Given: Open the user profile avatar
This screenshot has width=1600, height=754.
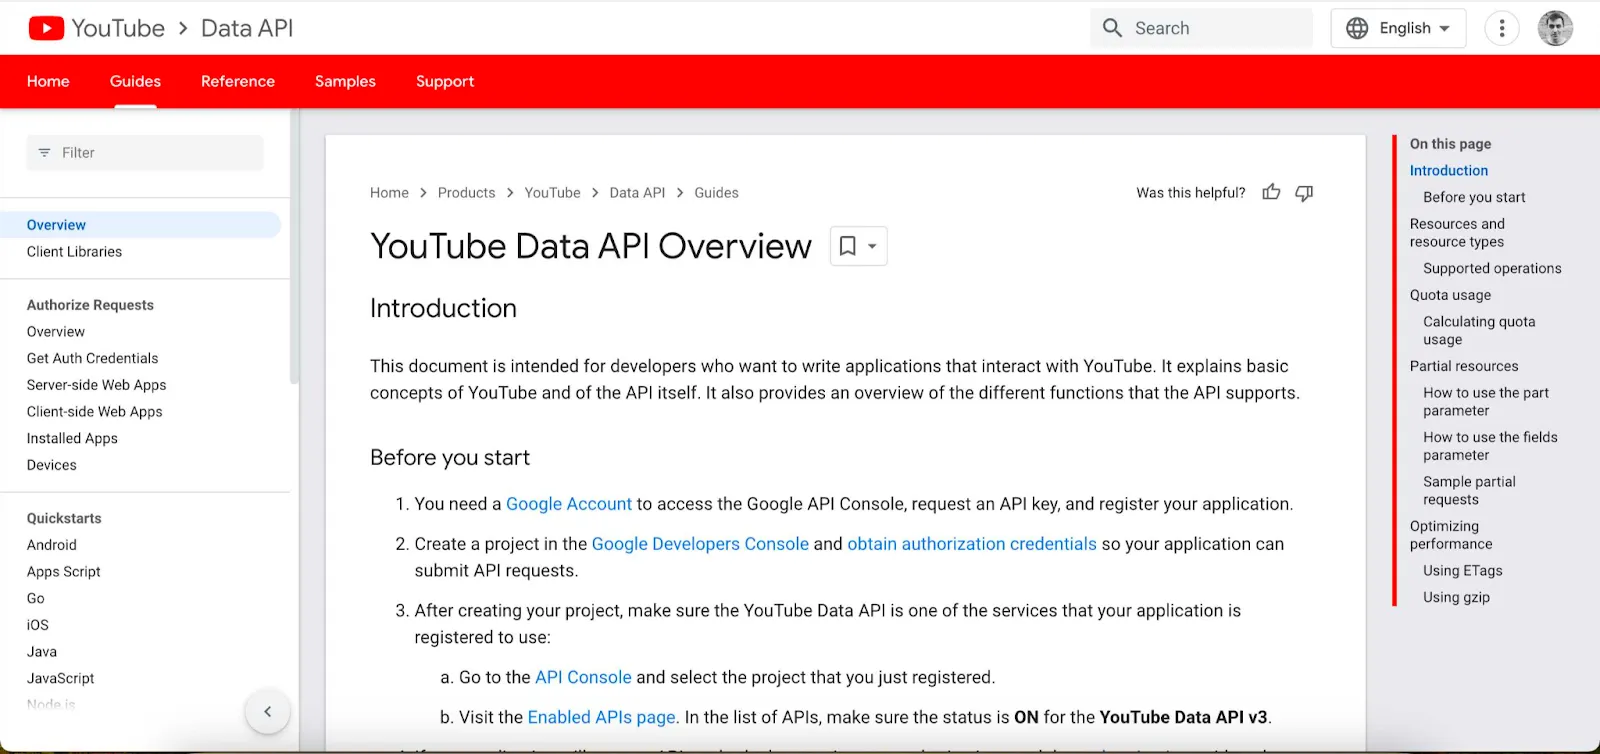Looking at the screenshot, I should (1555, 28).
